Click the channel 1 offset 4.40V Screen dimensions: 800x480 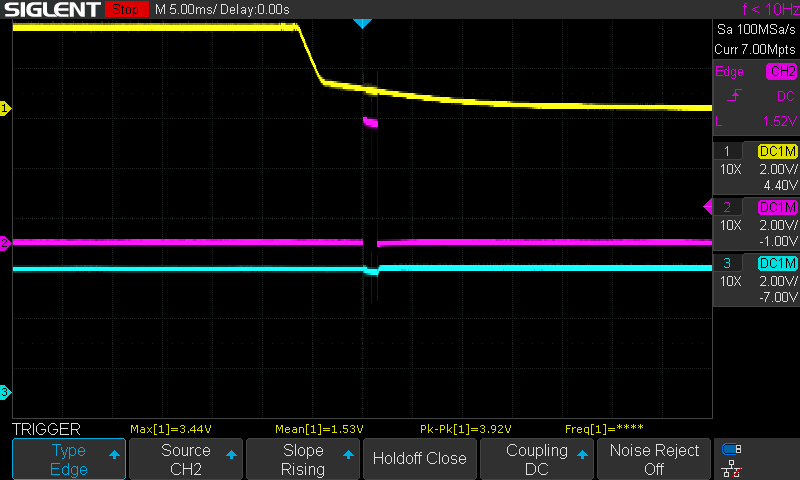click(780, 185)
